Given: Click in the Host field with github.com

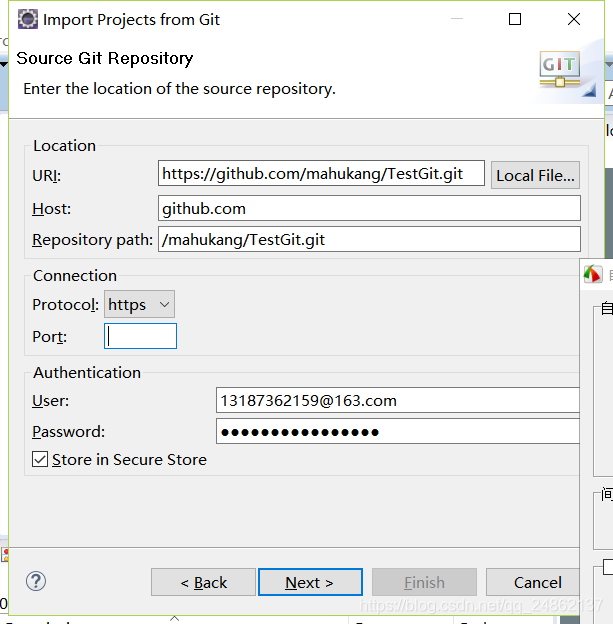Looking at the screenshot, I should pyautogui.click(x=369, y=208).
